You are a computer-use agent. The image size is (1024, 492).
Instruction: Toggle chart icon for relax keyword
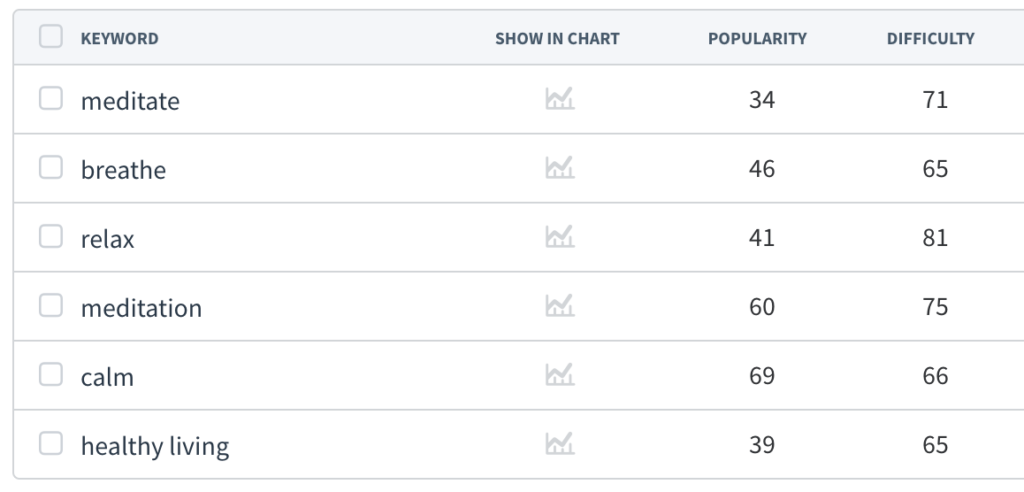tap(560, 237)
